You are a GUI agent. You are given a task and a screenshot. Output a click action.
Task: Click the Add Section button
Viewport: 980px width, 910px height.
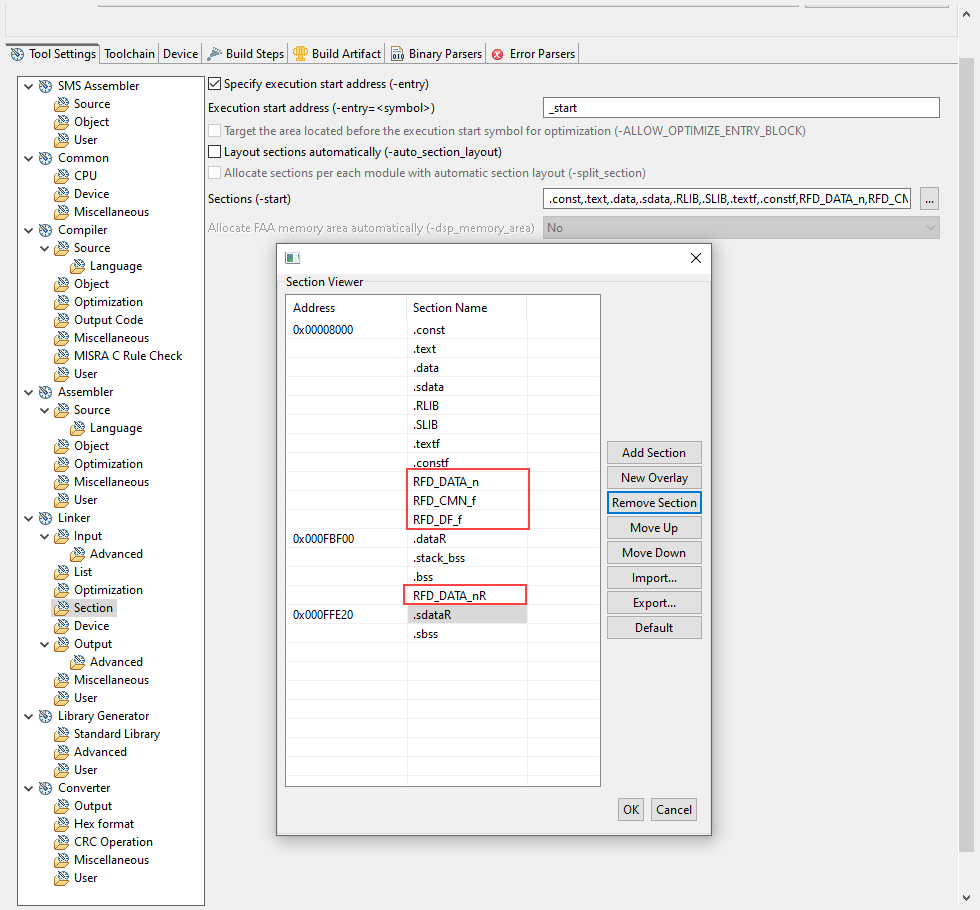tap(654, 452)
